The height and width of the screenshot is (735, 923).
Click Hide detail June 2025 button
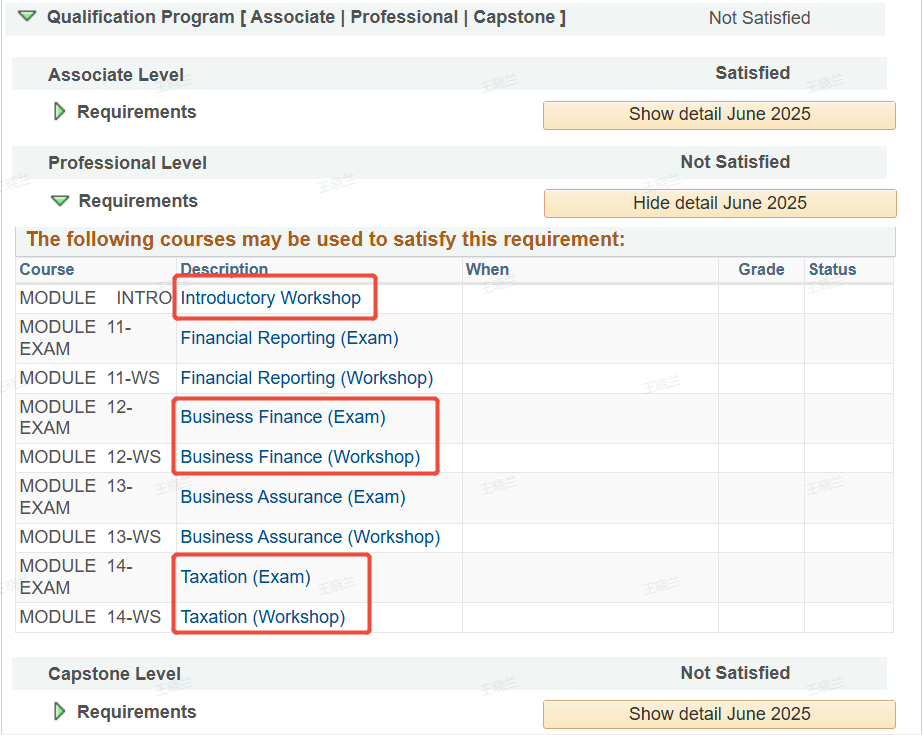tap(719, 203)
